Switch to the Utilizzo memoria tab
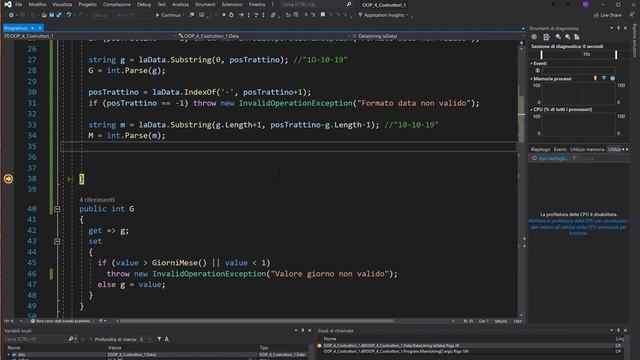Image resolution: width=640 pixels, height=360 pixels. click(x=587, y=149)
